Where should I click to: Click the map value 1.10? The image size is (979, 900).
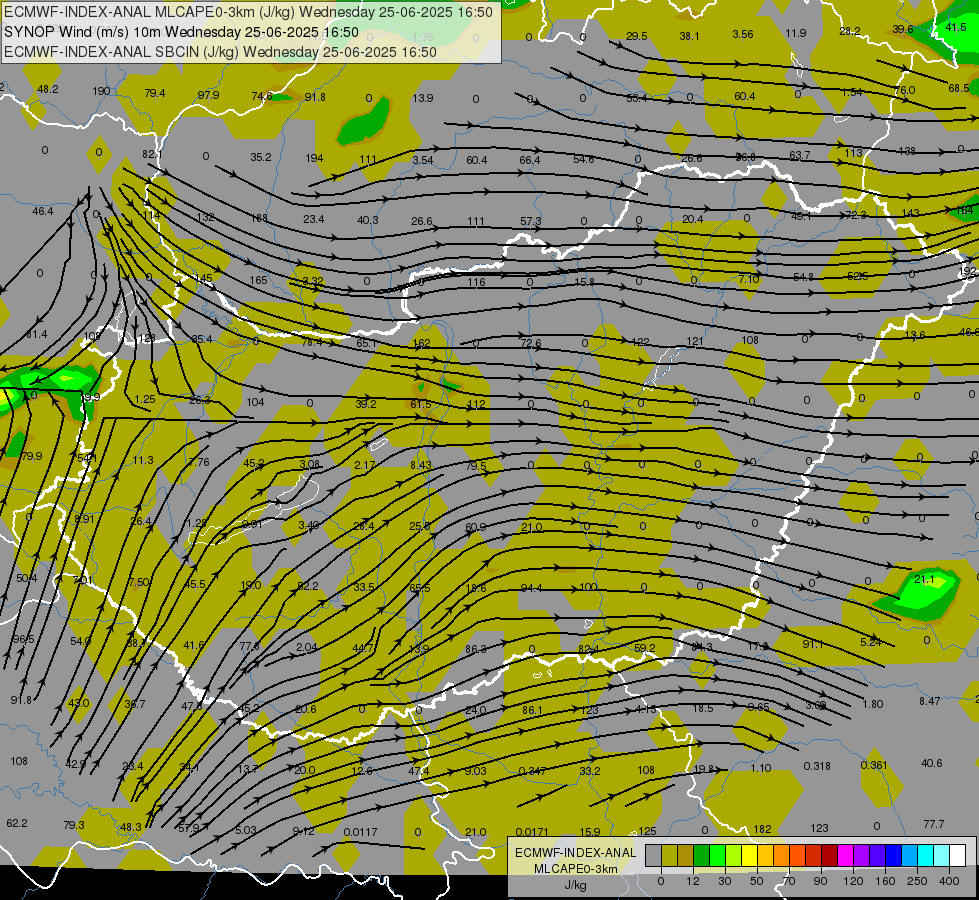(x=761, y=768)
